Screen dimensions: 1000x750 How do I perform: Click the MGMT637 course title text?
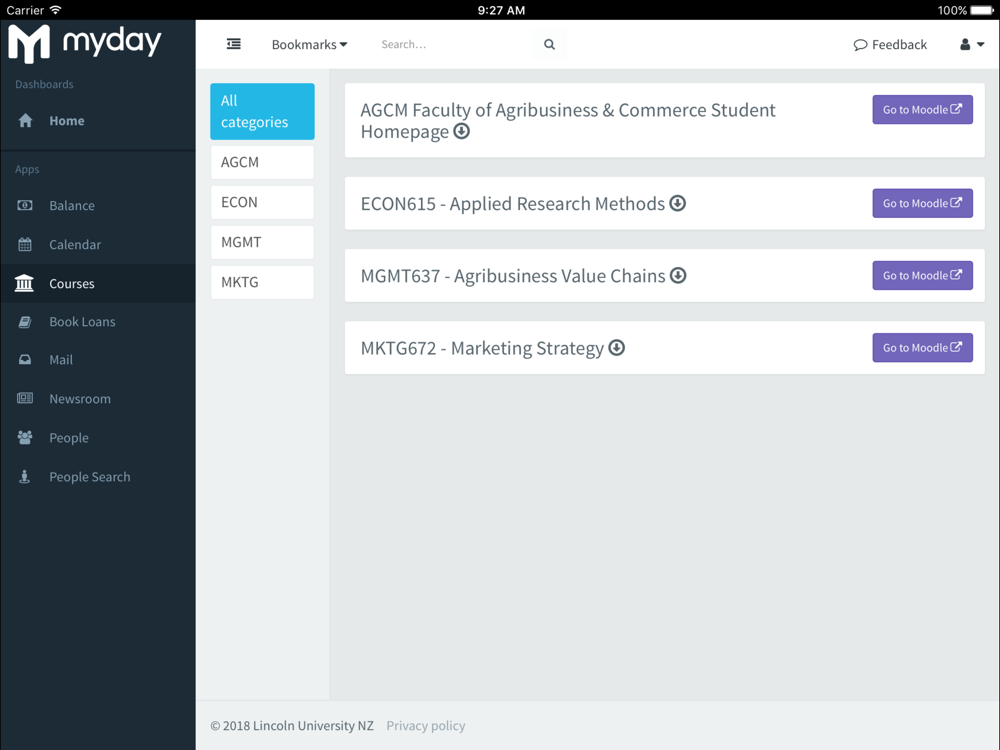coord(513,276)
